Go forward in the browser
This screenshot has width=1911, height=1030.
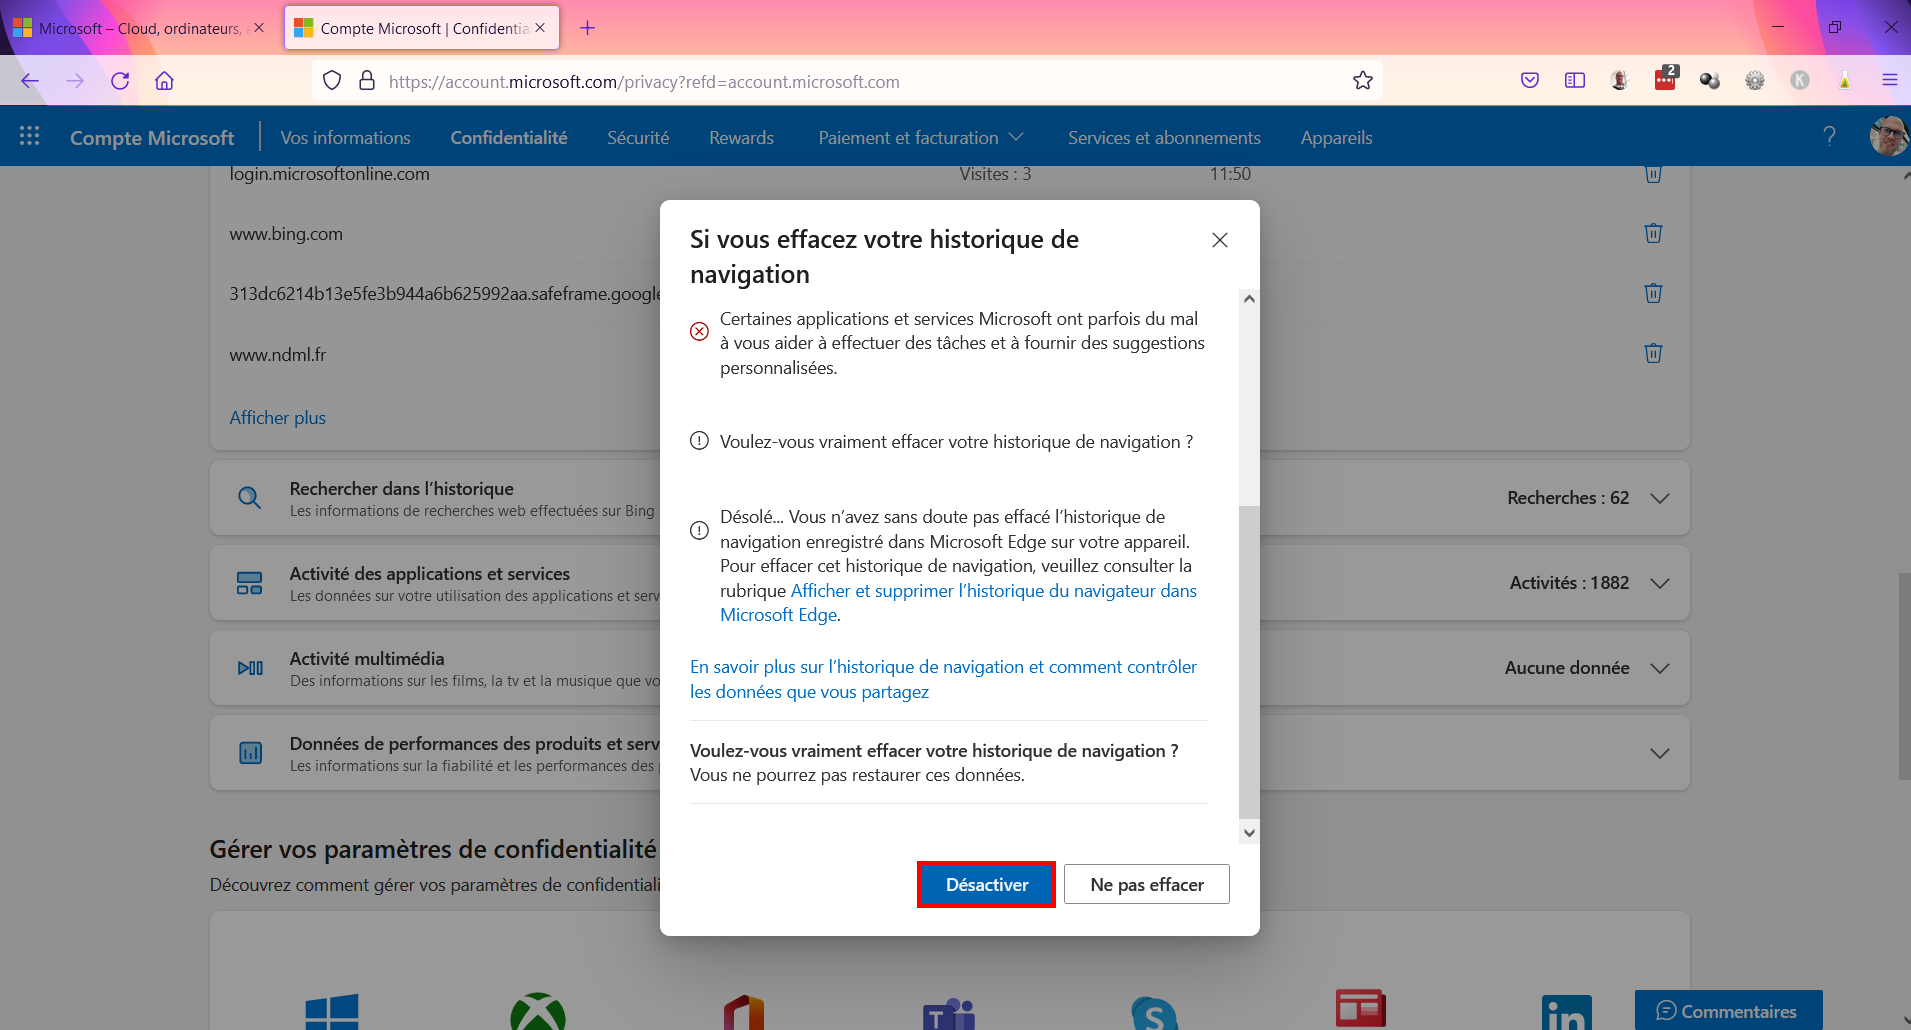[75, 81]
